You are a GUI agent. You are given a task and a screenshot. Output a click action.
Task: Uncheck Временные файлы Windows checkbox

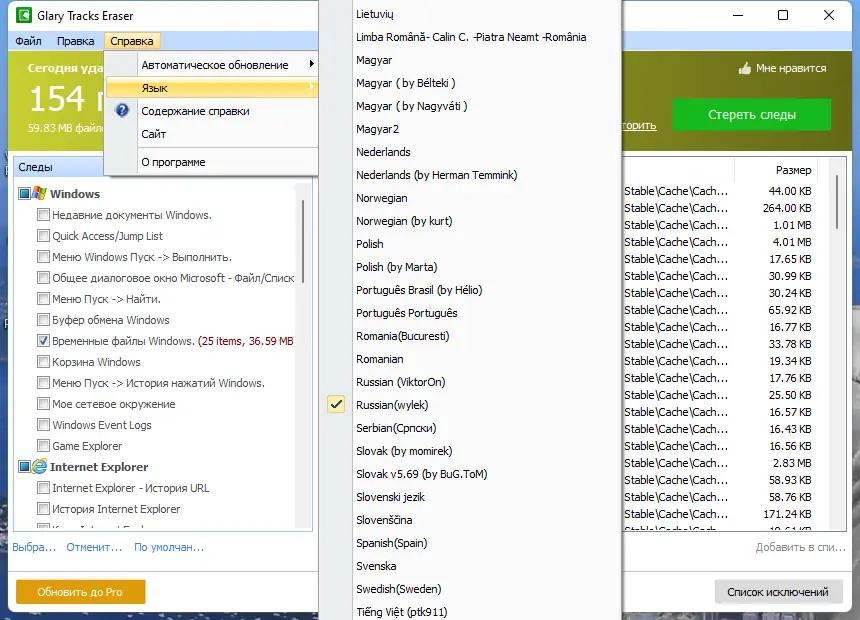coord(43,341)
